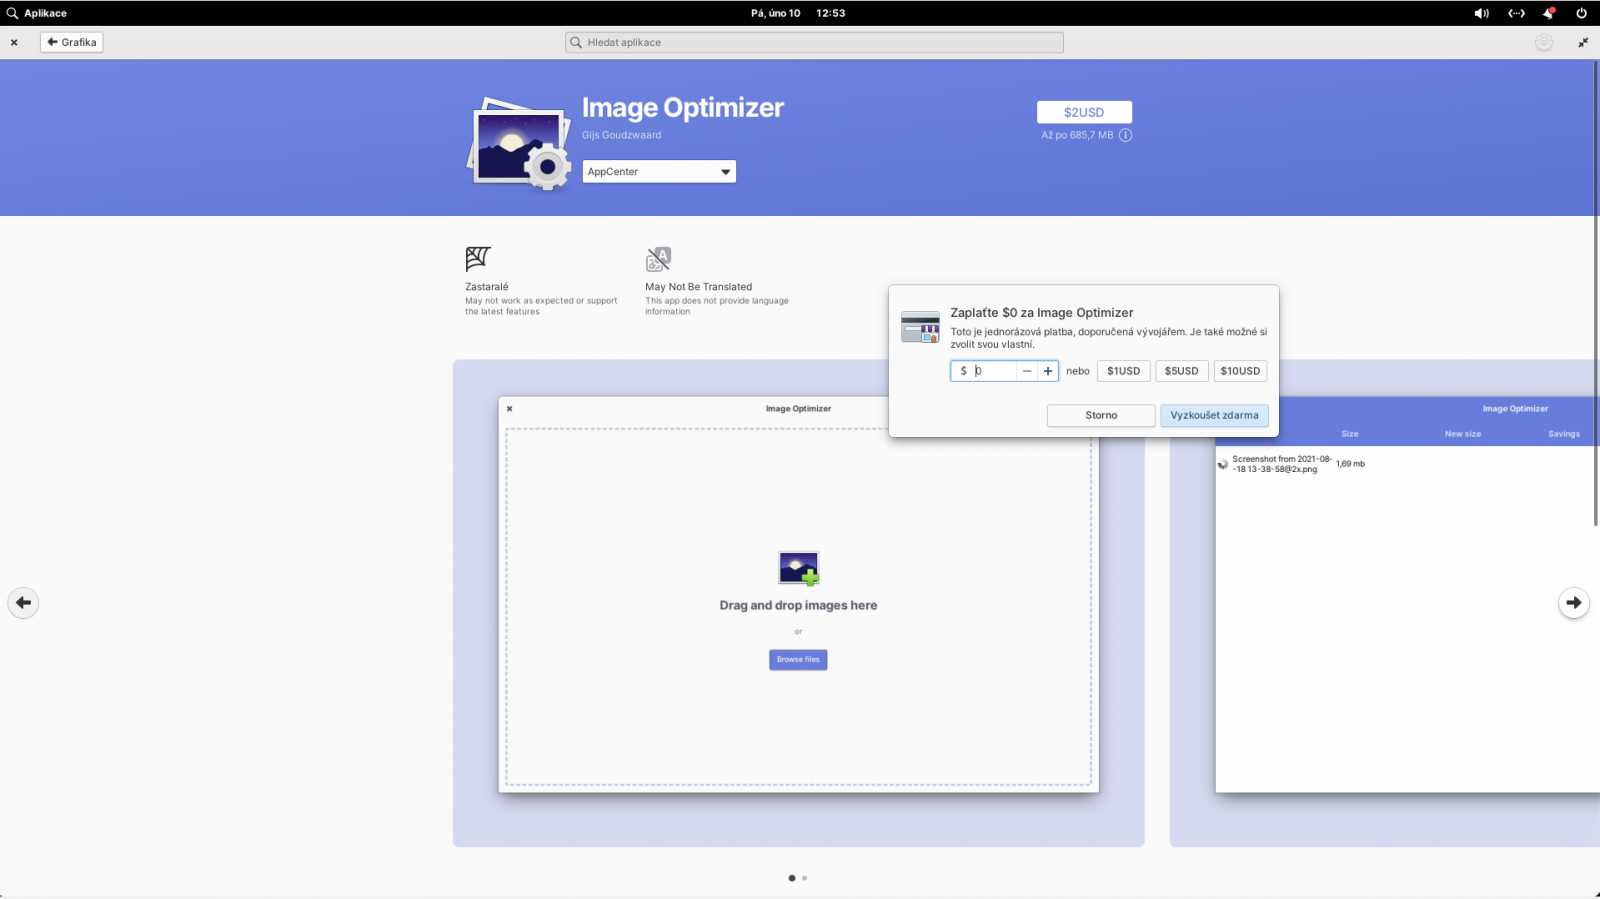Screen dimensions: 1600x899
Task: Open the network indicator
Action: pyautogui.click(x=1516, y=13)
